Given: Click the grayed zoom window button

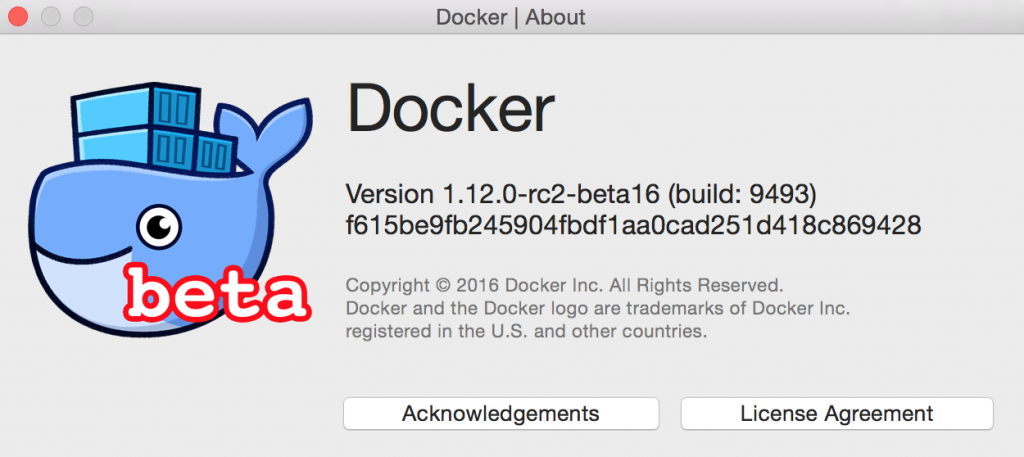Looking at the screenshot, I should coord(84,16).
